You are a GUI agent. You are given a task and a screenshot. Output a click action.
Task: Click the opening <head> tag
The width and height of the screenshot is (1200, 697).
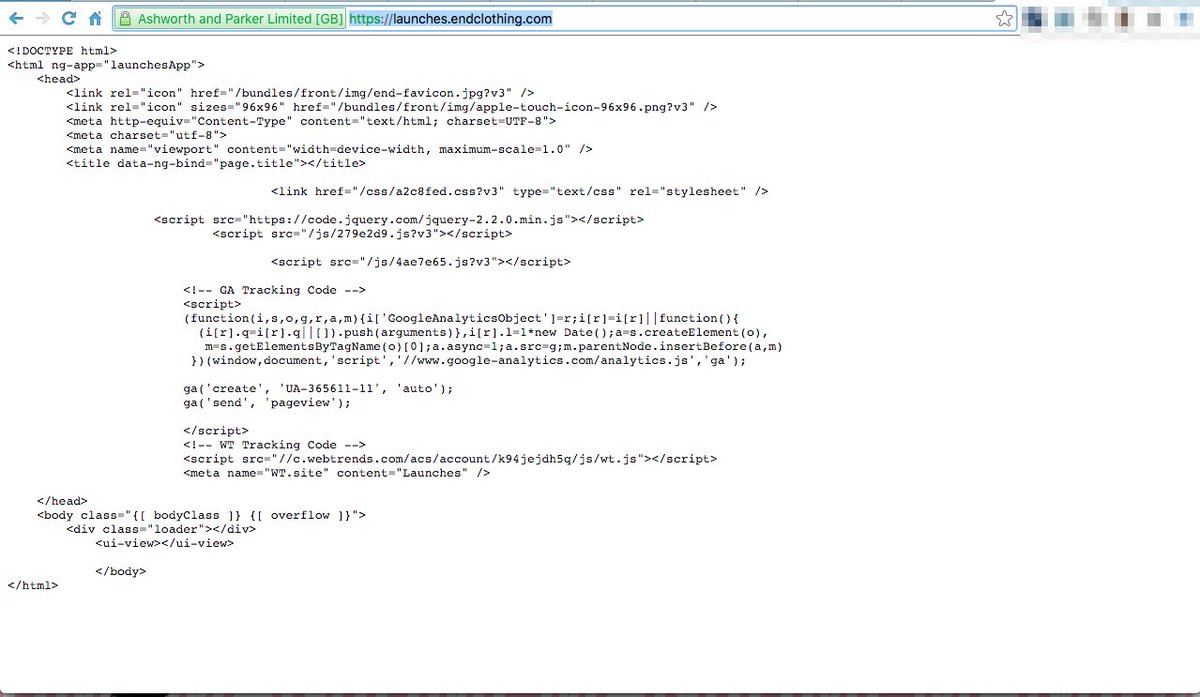click(x=59, y=79)
